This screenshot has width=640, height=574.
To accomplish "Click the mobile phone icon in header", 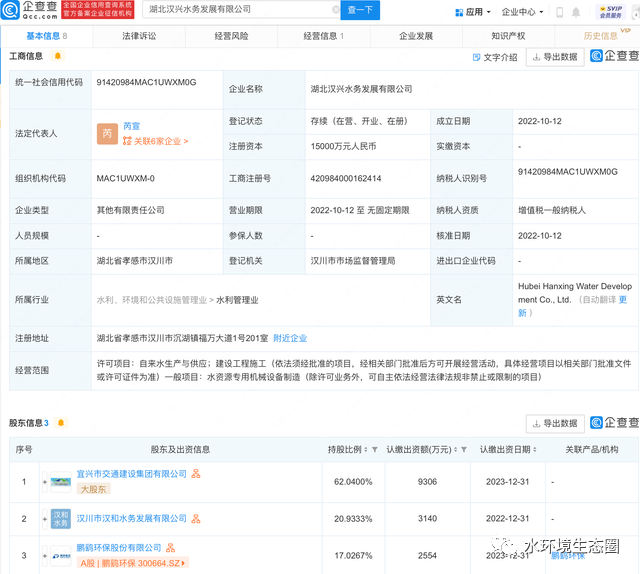I will [x=560, y=12].
